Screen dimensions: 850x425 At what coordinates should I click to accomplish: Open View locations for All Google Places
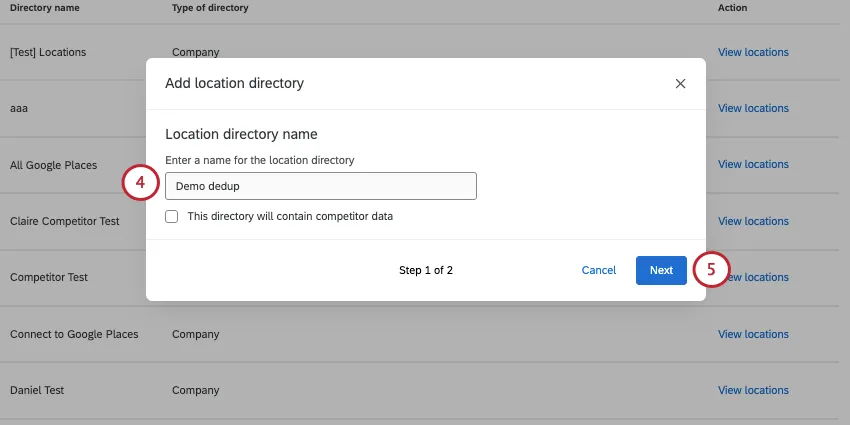(x=753, y=164)
